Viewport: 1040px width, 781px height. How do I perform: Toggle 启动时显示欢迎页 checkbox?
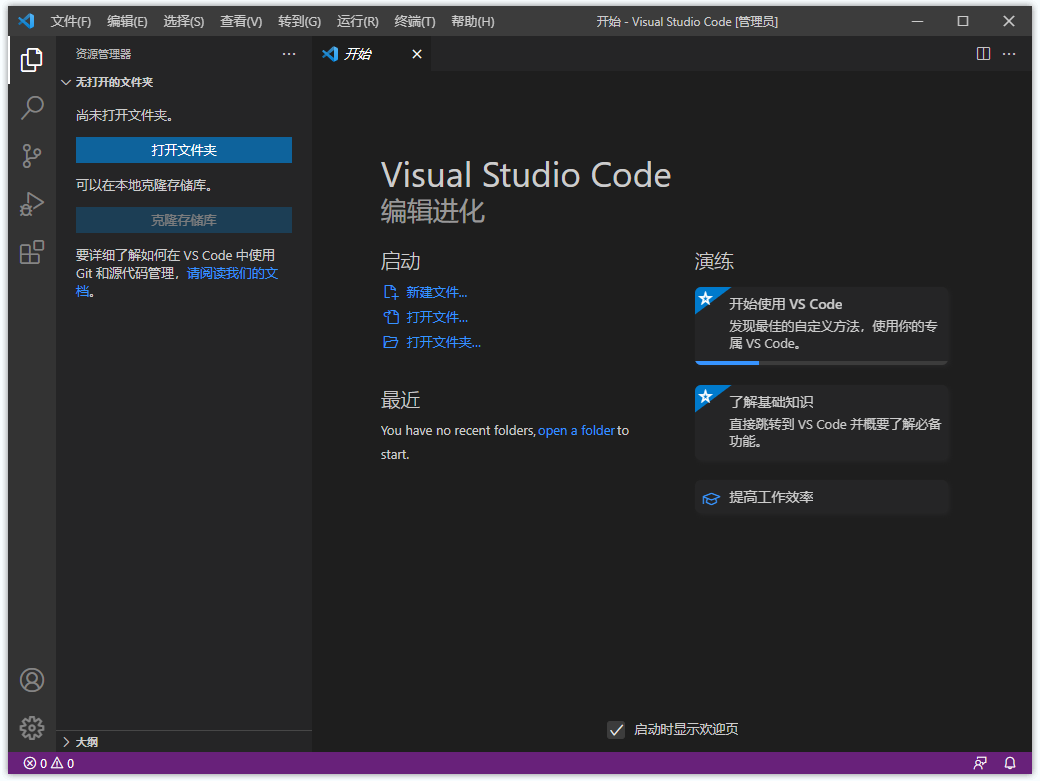tap(616, 730)
